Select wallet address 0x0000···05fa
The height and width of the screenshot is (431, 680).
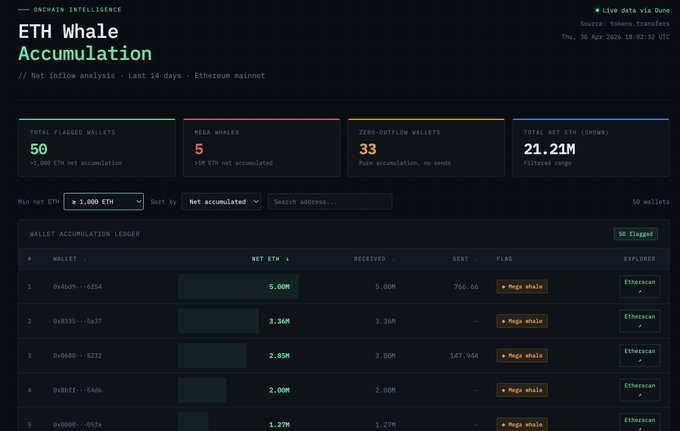pyautogui.click(x=77, y=424)
